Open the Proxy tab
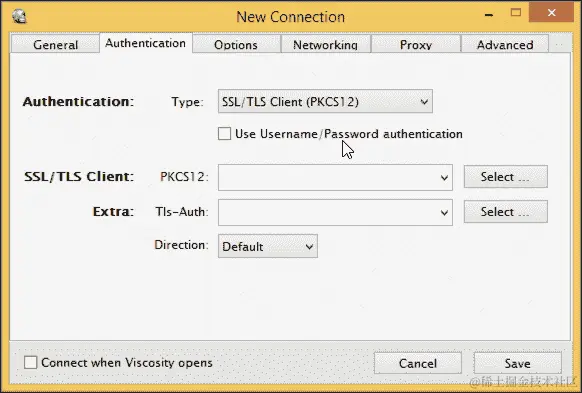The image size is (582, 393). coord(416,44)
